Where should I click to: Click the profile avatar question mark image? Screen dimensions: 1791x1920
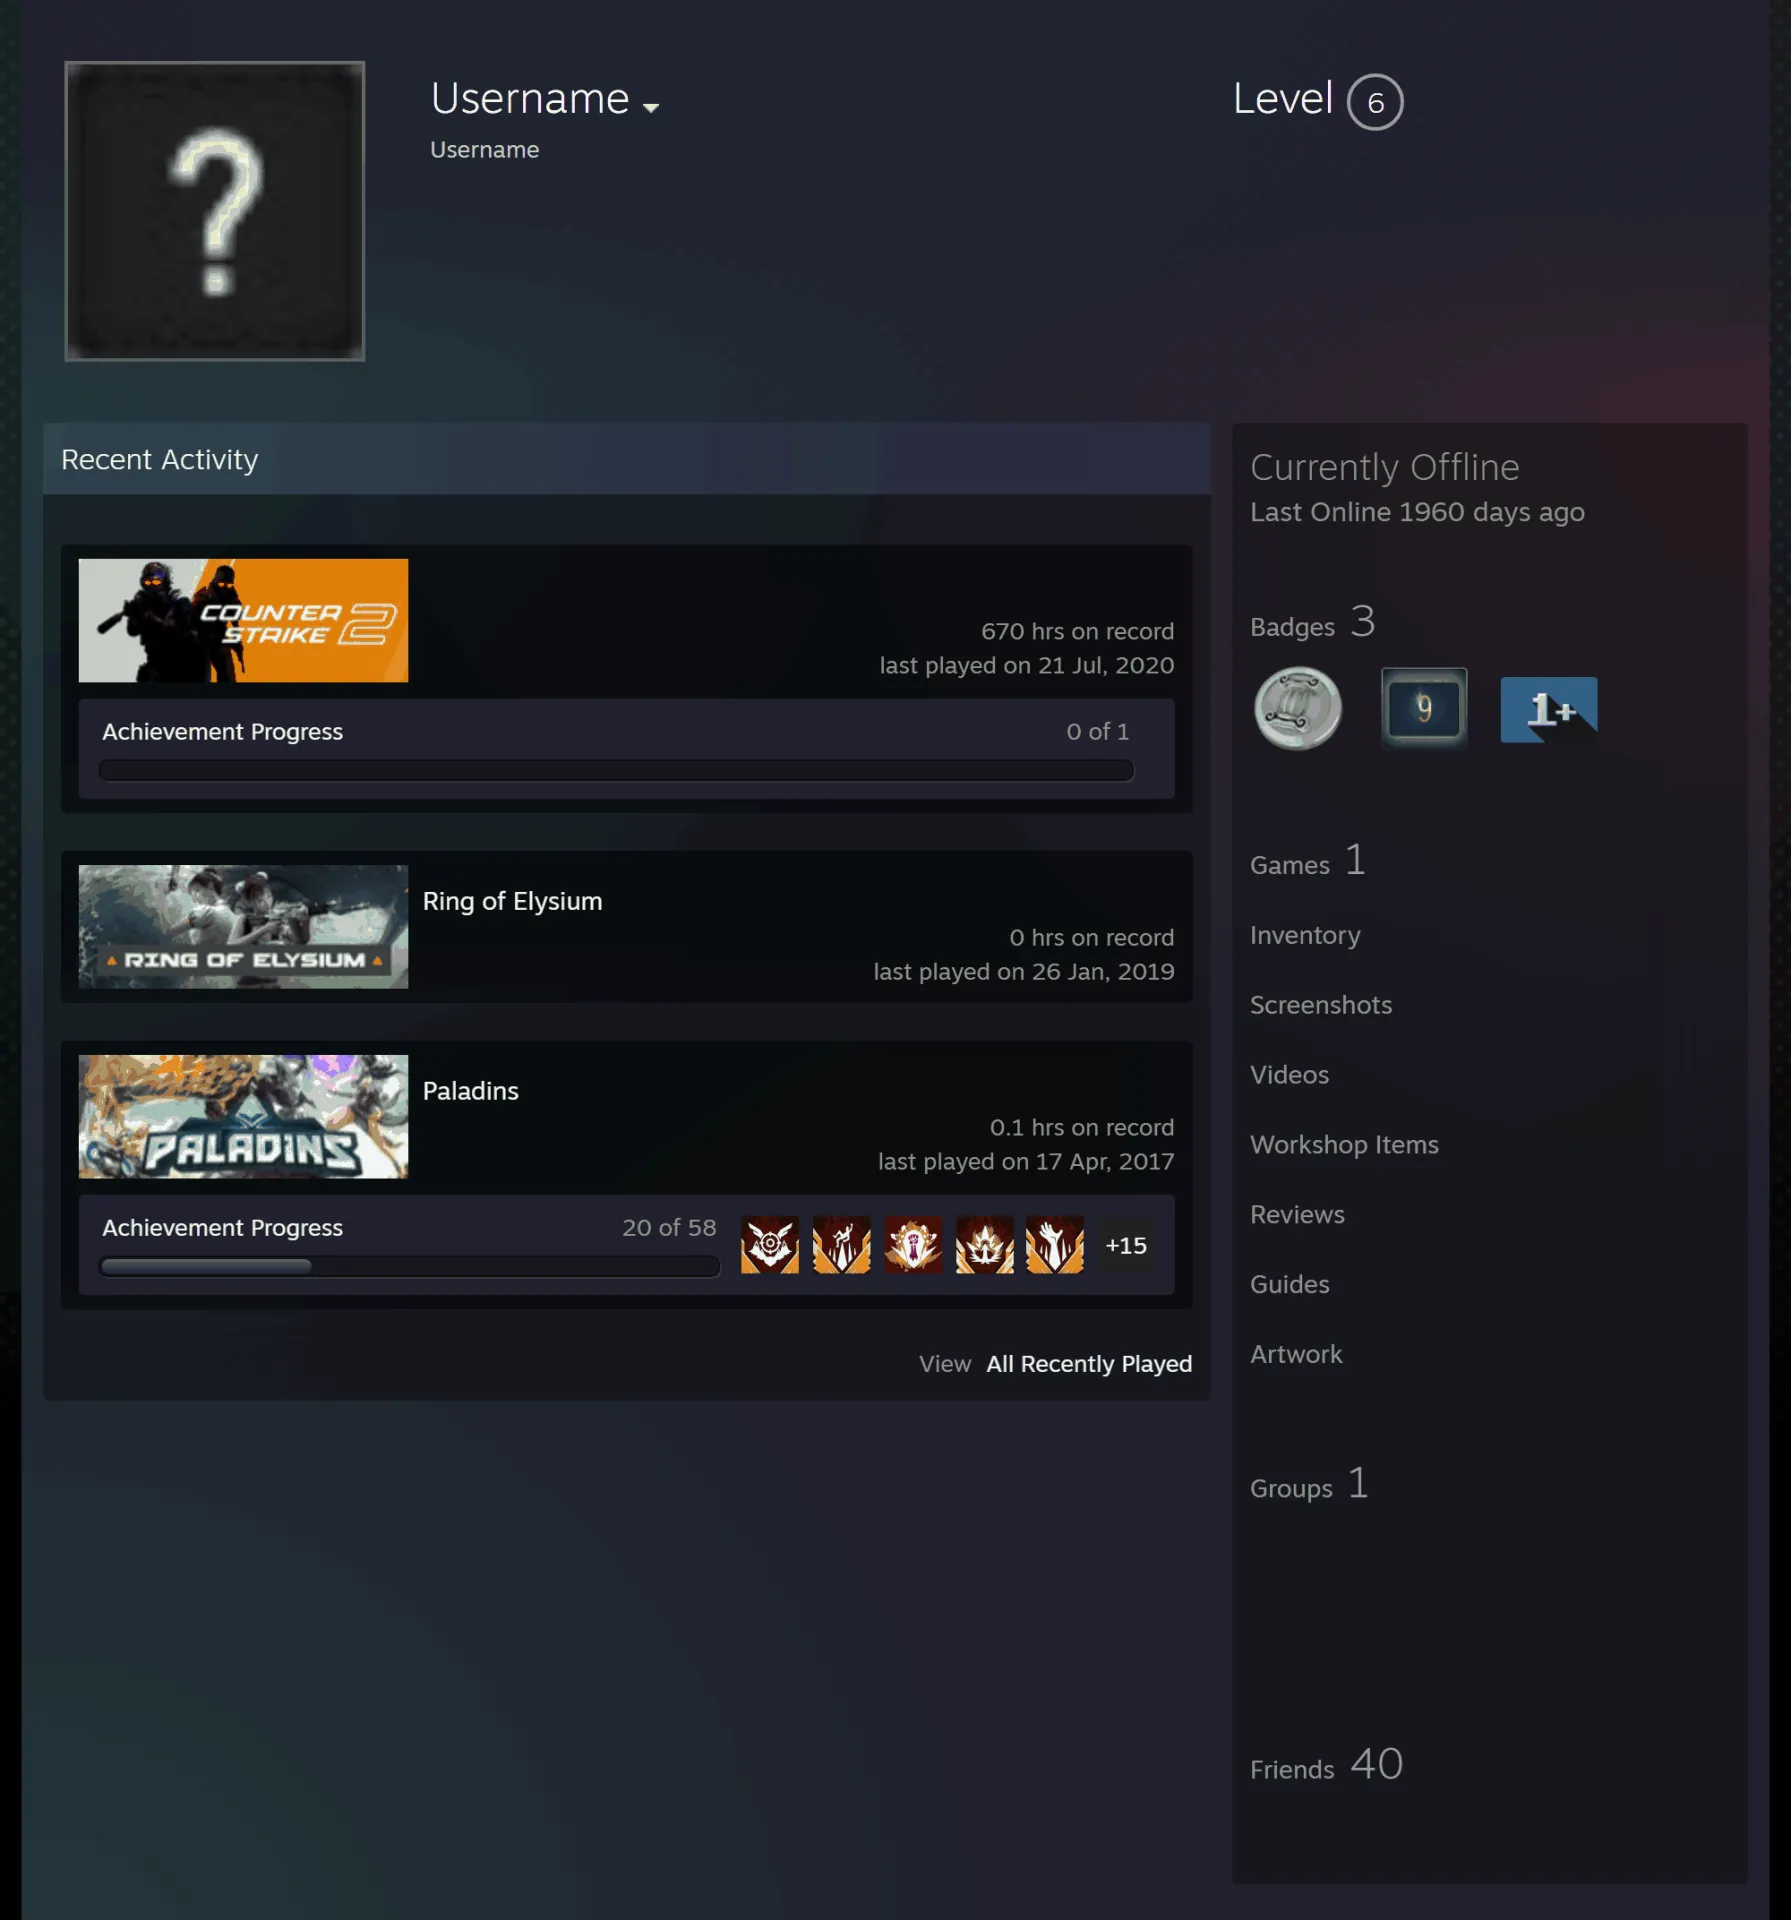tap(215, 211)
